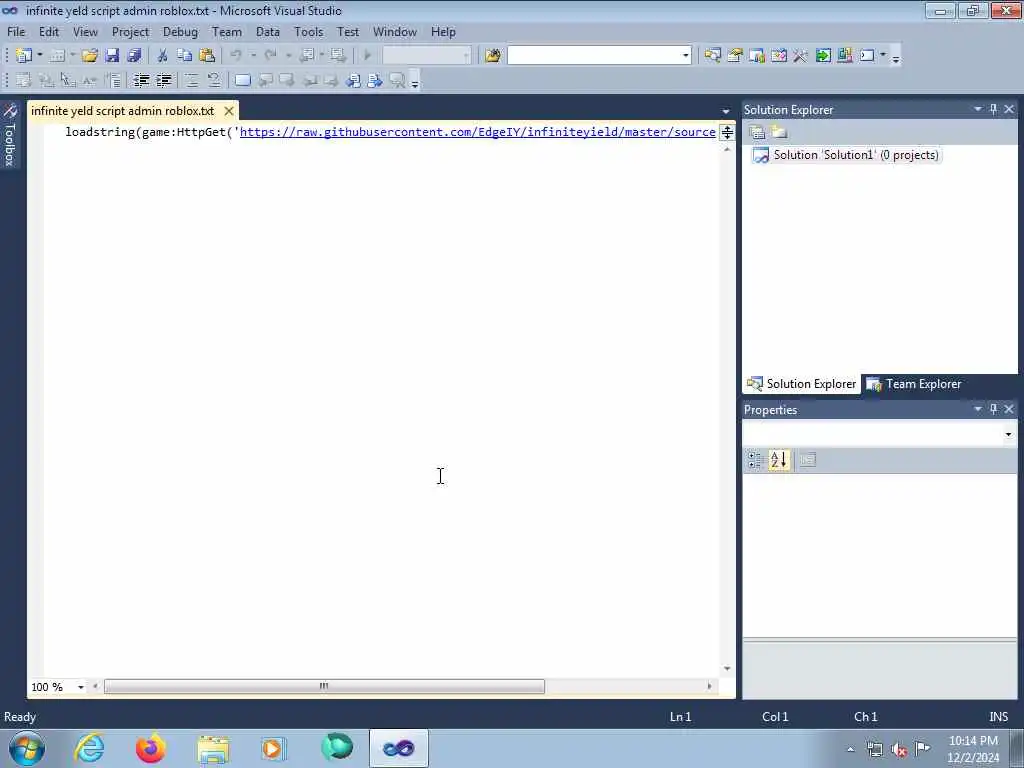Toggle auto-hide pin on Solution Explorer
The width and height of the screenshot is (1024, 768).
[x=993, y=109]
